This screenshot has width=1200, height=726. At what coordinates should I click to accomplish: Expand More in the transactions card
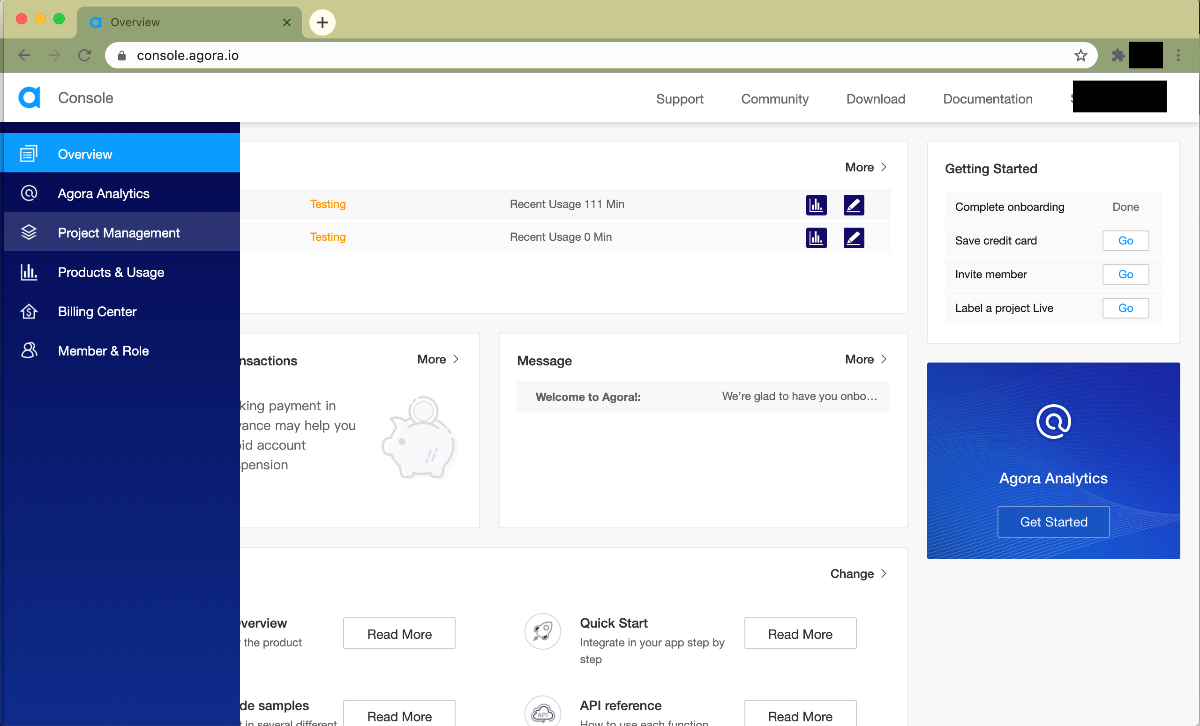click(438, 359)
